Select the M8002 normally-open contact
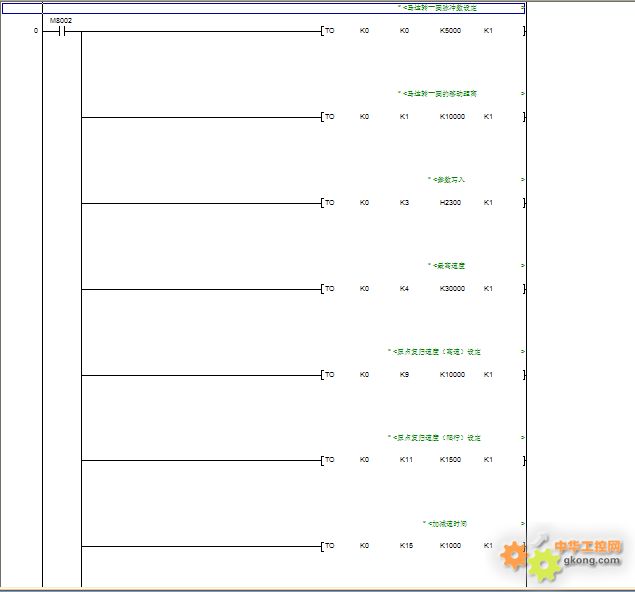Image resolution: width=635 pixels, height=592 pixels. pyautogui.click(x=61, y=31)
